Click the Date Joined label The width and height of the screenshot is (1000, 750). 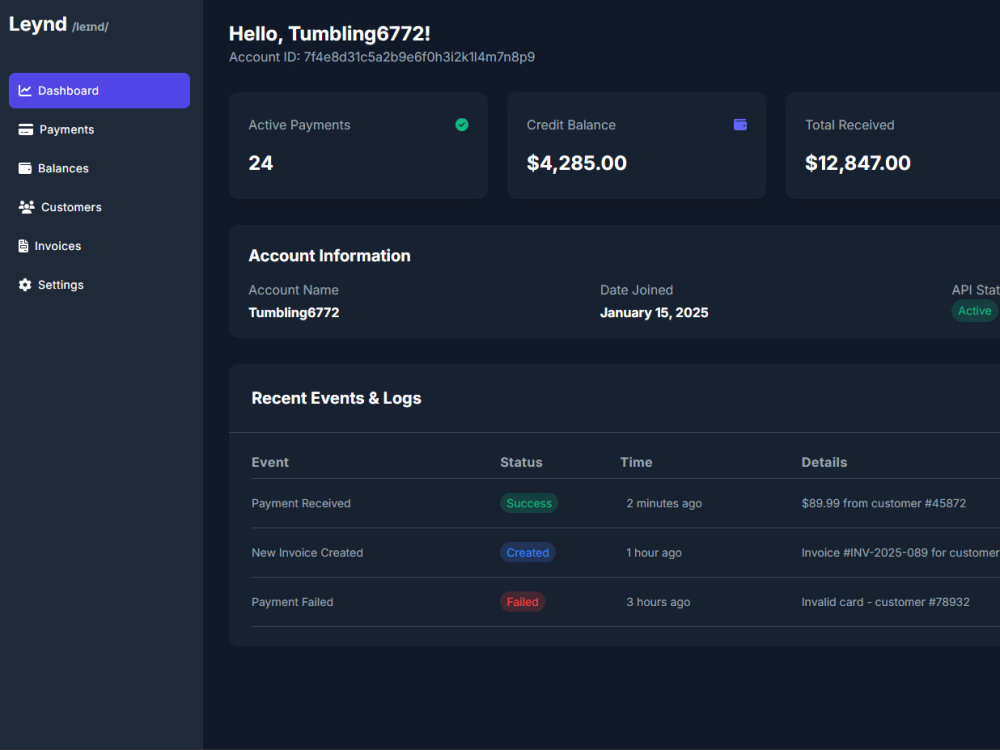(x=636, y=290)
